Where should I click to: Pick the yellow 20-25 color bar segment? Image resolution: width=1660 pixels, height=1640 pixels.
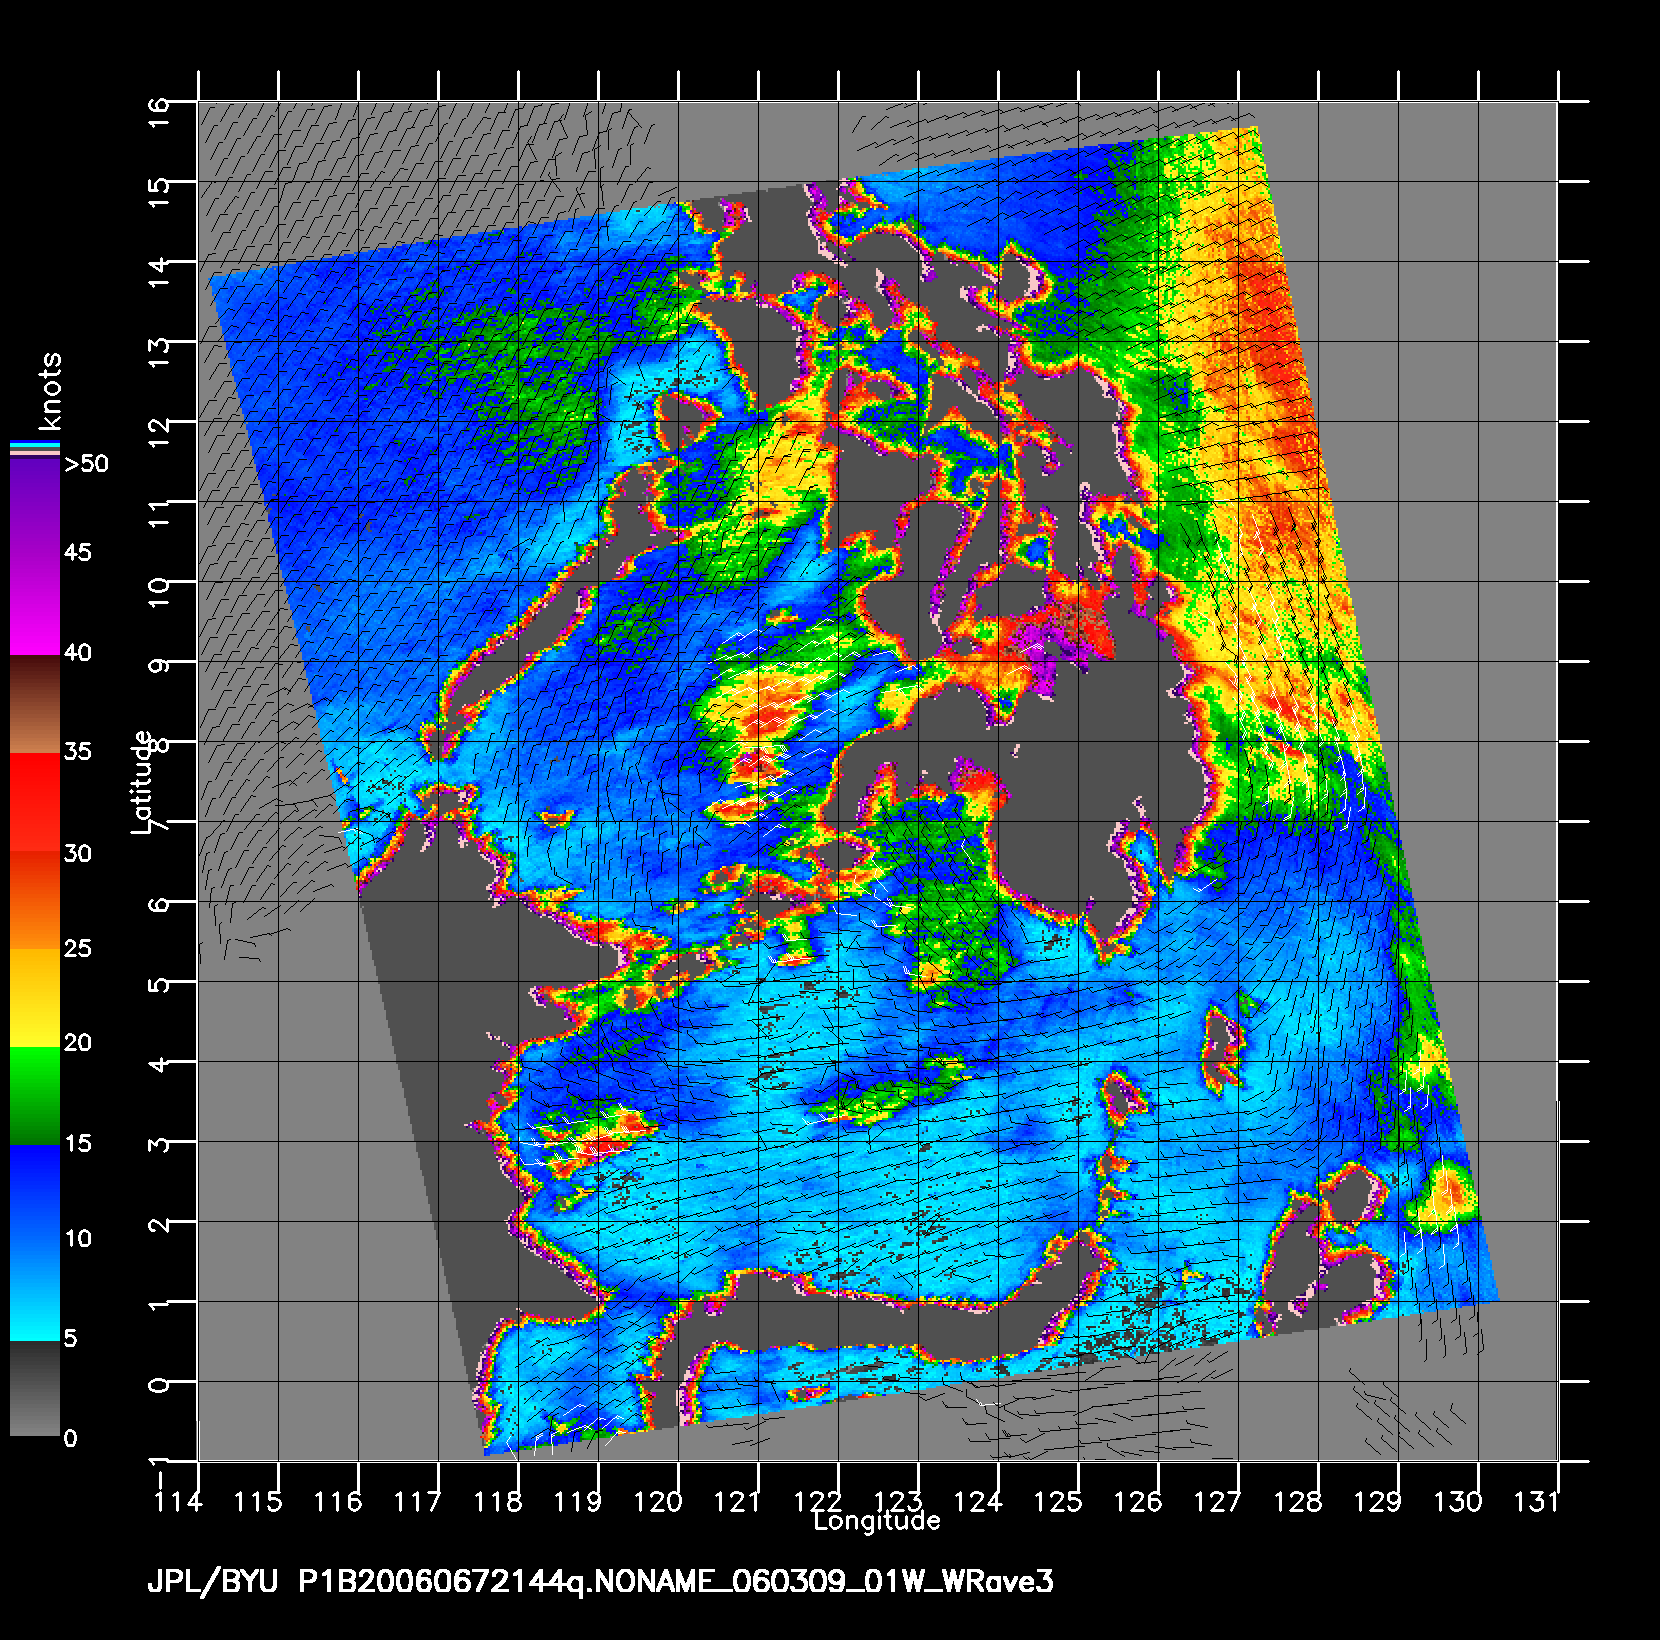pos(35,997)
